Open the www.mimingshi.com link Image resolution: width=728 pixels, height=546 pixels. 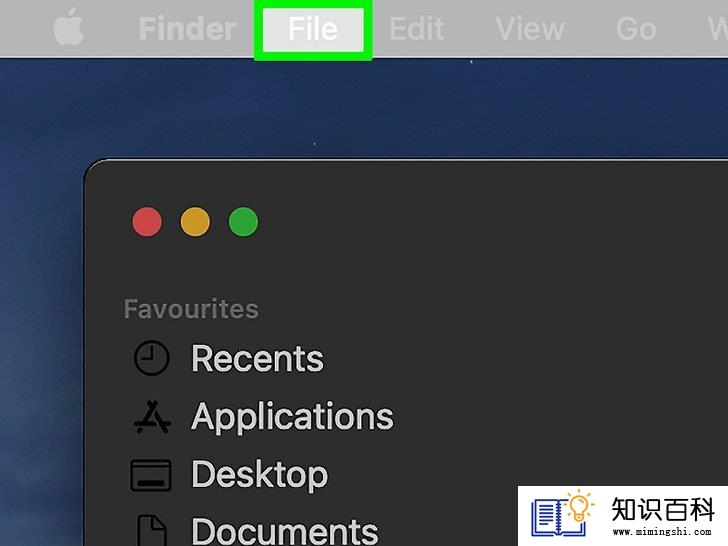pos(662,532)
